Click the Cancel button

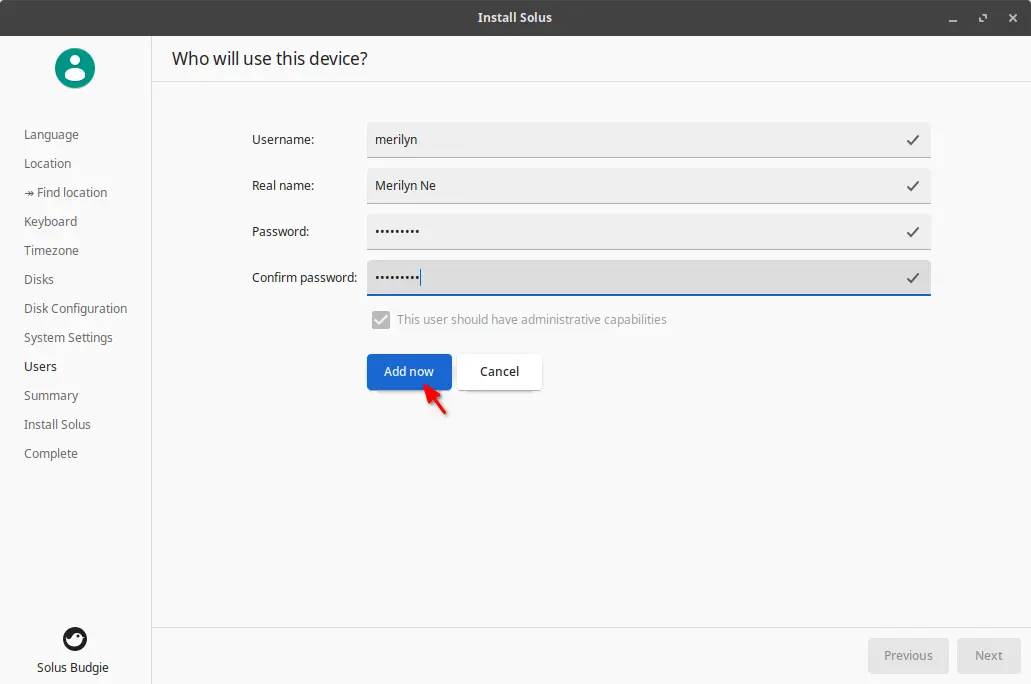[x=500, y=372]
